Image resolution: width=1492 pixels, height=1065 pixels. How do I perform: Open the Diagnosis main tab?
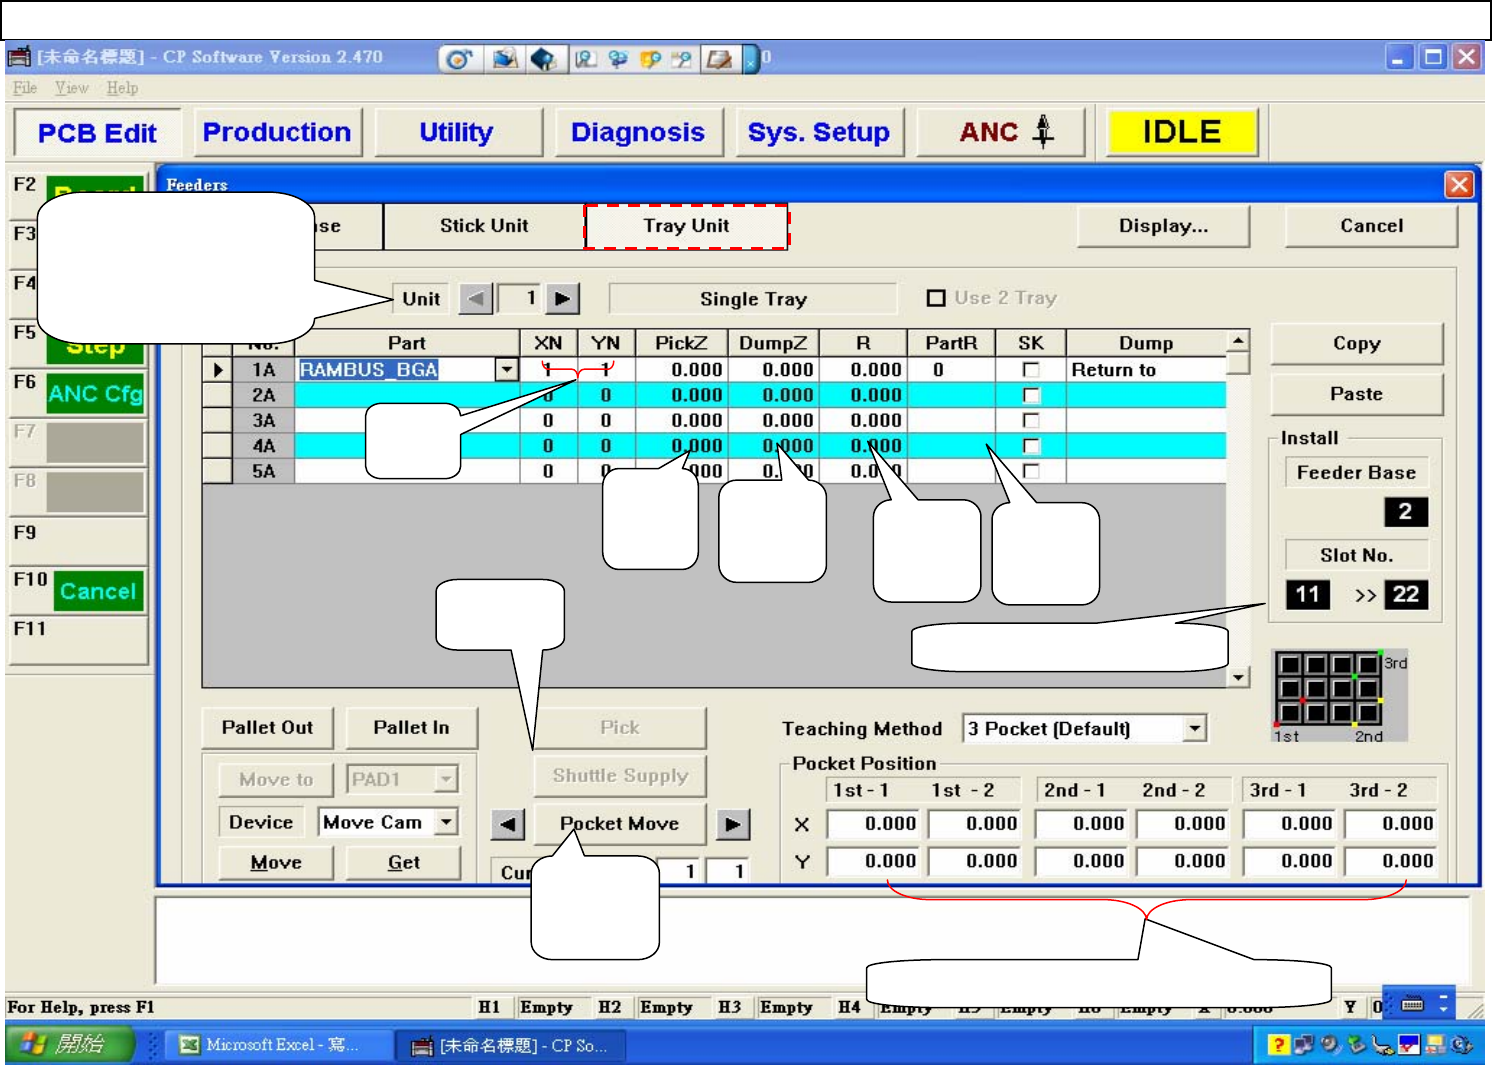(x=637, y=133)
